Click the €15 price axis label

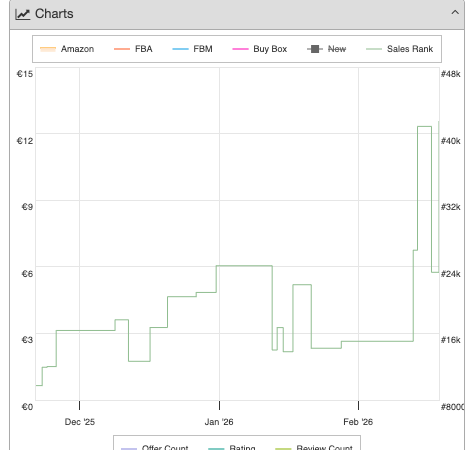(25, 74)
